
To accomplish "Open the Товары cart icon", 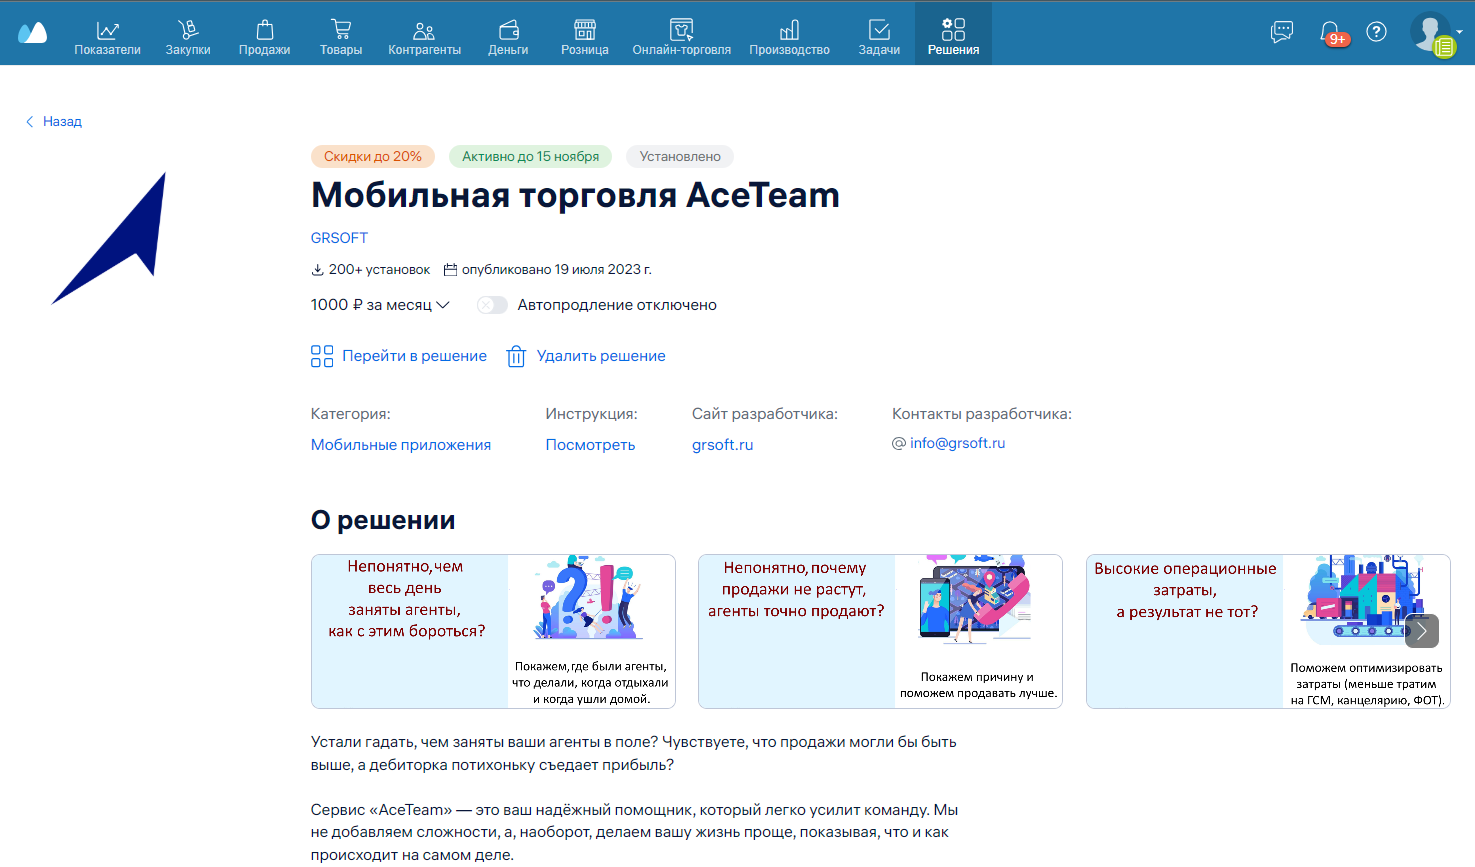I will [341, 30].
